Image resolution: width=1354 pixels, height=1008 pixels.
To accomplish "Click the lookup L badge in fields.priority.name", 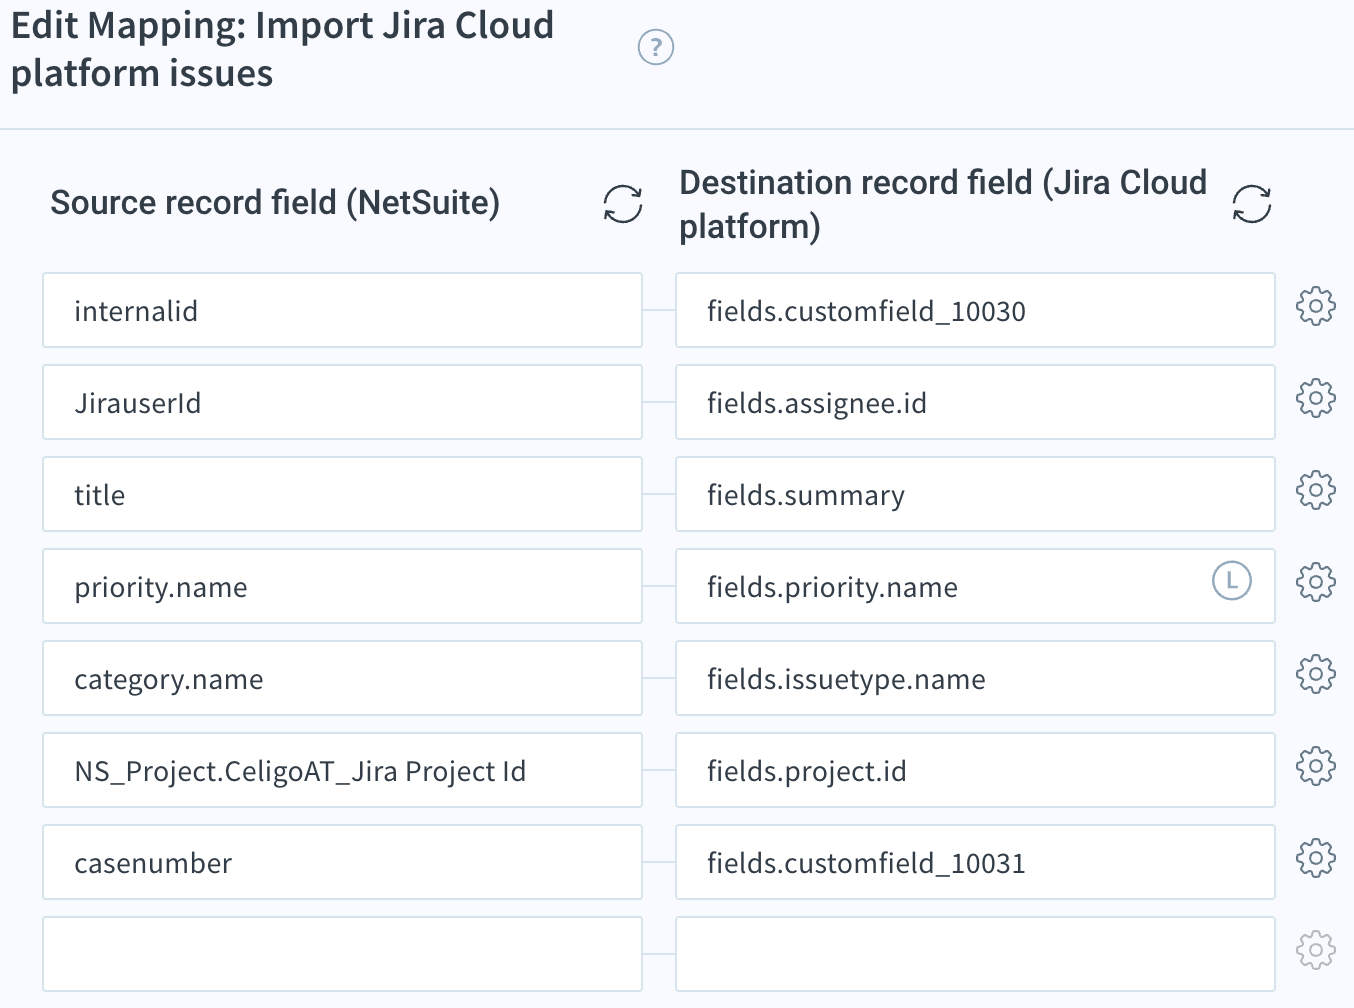I will (1232, 581).
